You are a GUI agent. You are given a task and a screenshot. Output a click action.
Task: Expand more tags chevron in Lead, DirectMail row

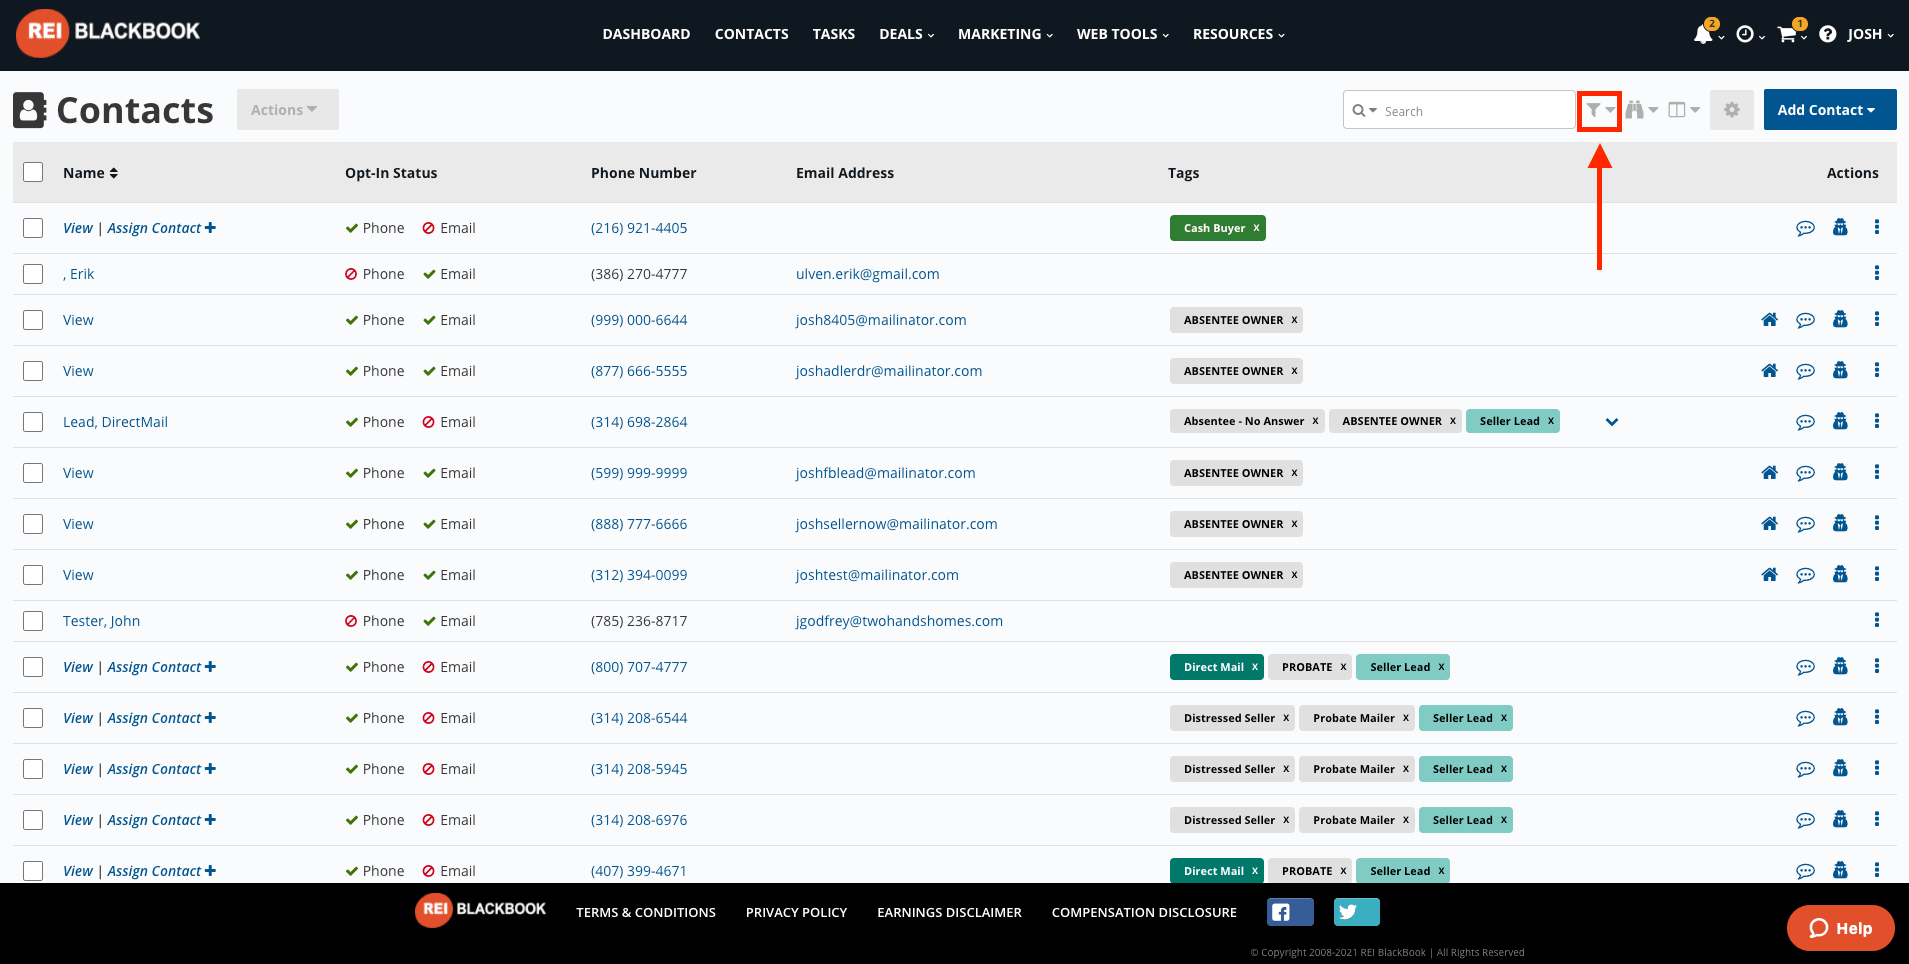1612,422
